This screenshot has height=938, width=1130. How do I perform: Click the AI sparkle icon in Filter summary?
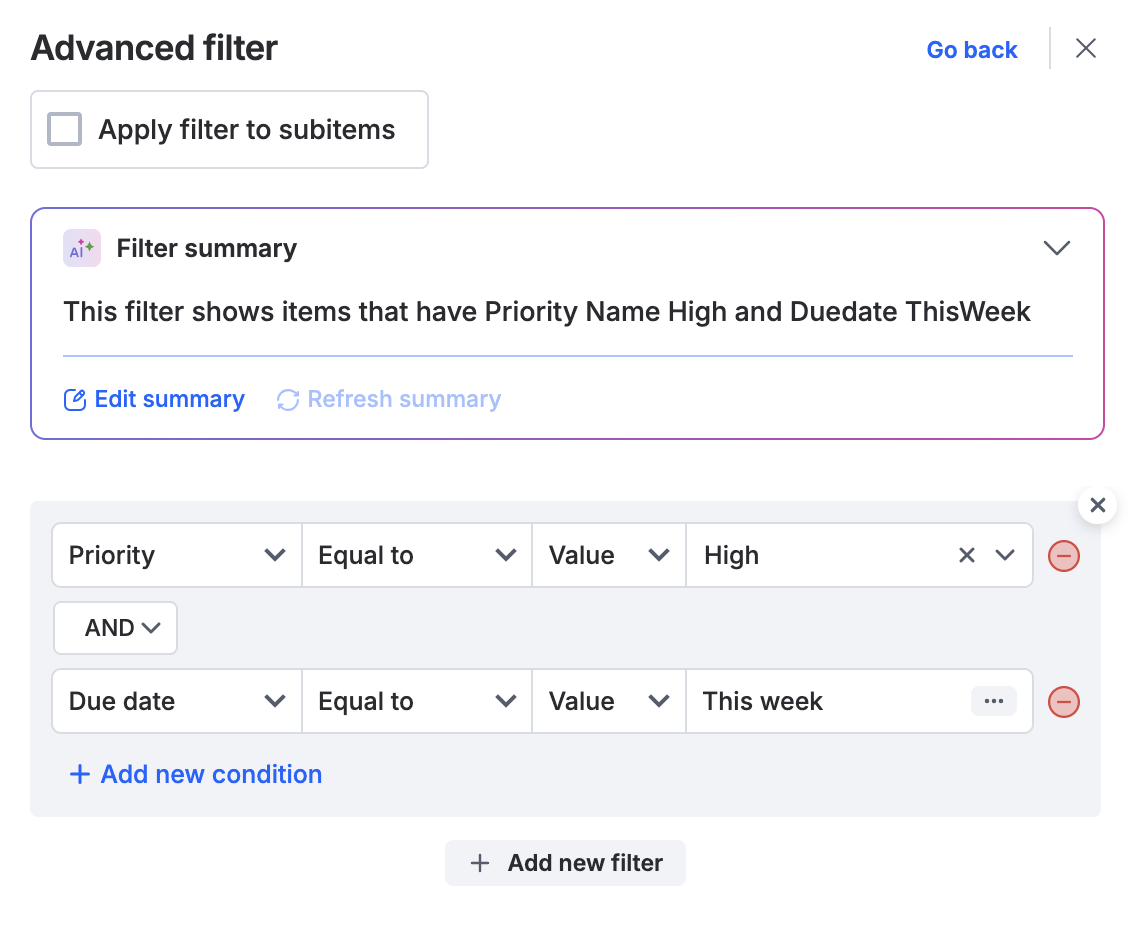pos(82,248)
